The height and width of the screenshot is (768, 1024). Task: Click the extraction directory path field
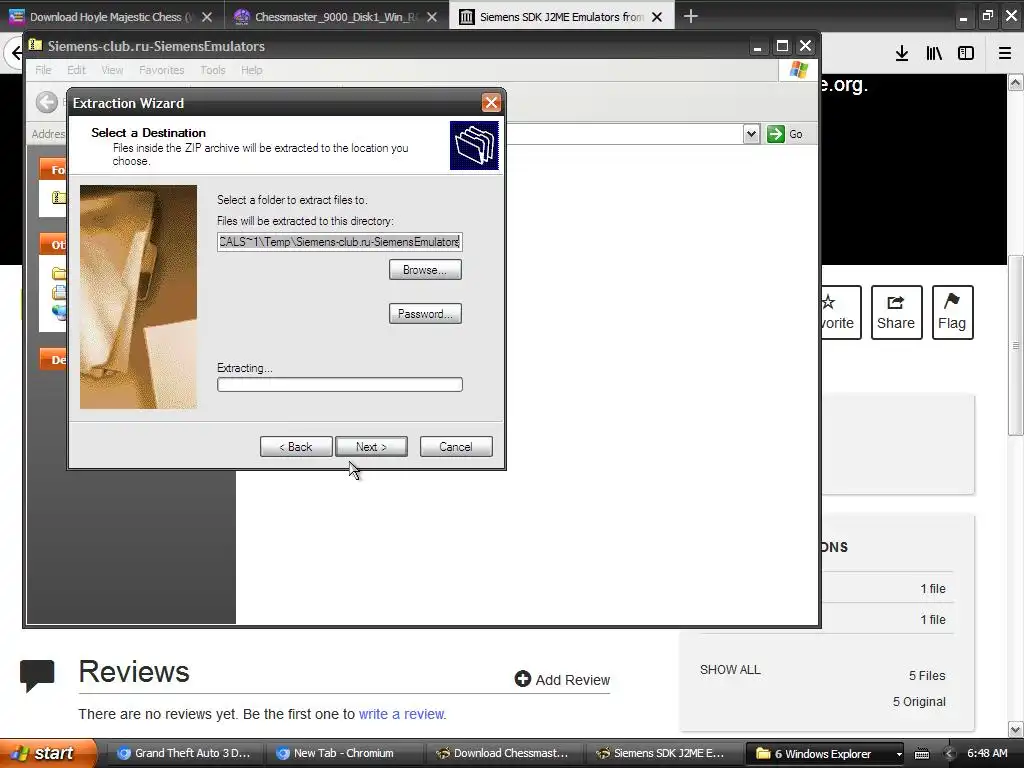(340, 242)
